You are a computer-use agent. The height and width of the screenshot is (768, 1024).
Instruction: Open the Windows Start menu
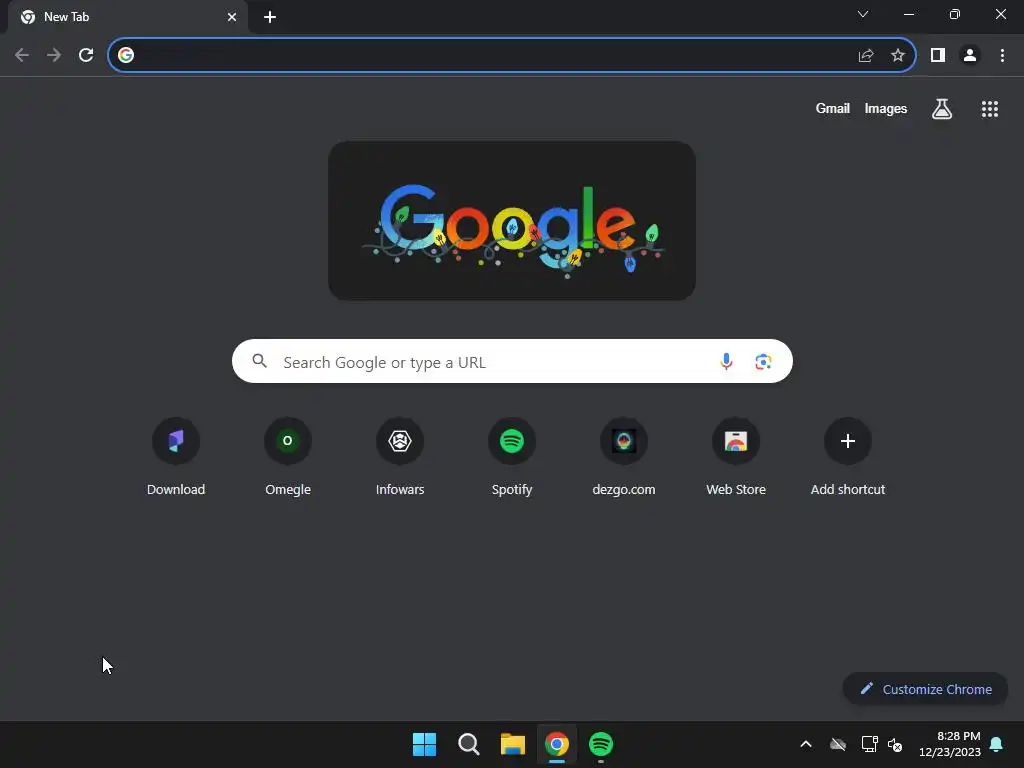(424, 744)
